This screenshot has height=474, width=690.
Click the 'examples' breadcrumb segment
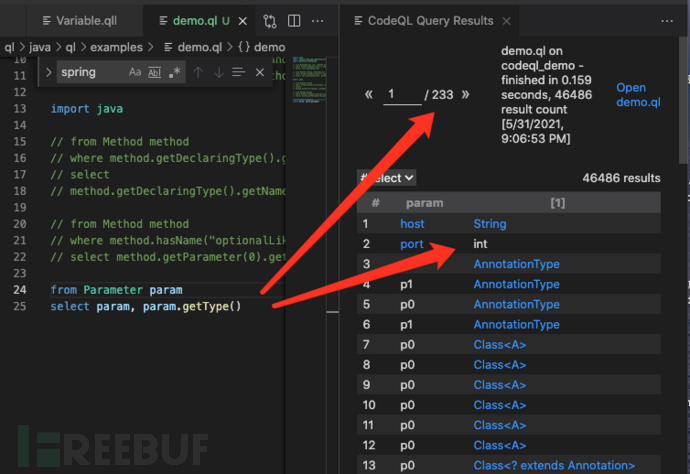(116, 47)
